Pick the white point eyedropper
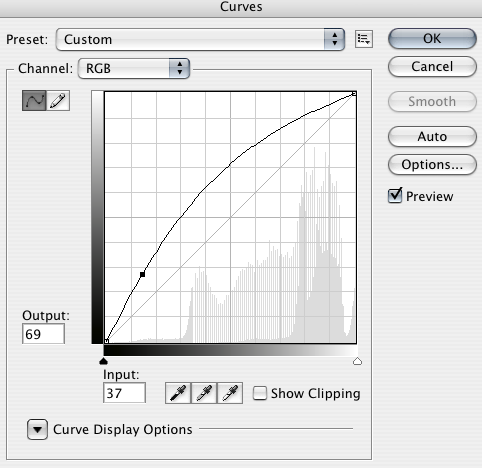 [230, 393]
